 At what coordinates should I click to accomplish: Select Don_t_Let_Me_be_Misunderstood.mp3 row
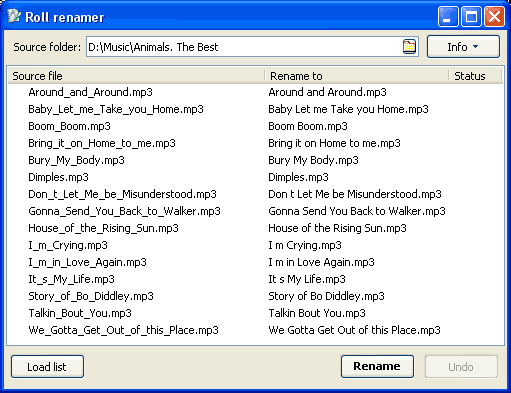tap(255, 194)
